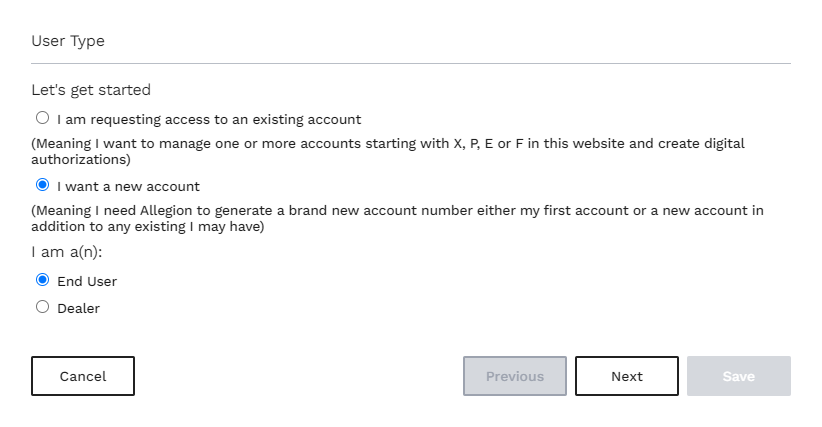822x427 pixels.
Task: Click the word "authorizations)" in the first explanation
Action: 81,160
